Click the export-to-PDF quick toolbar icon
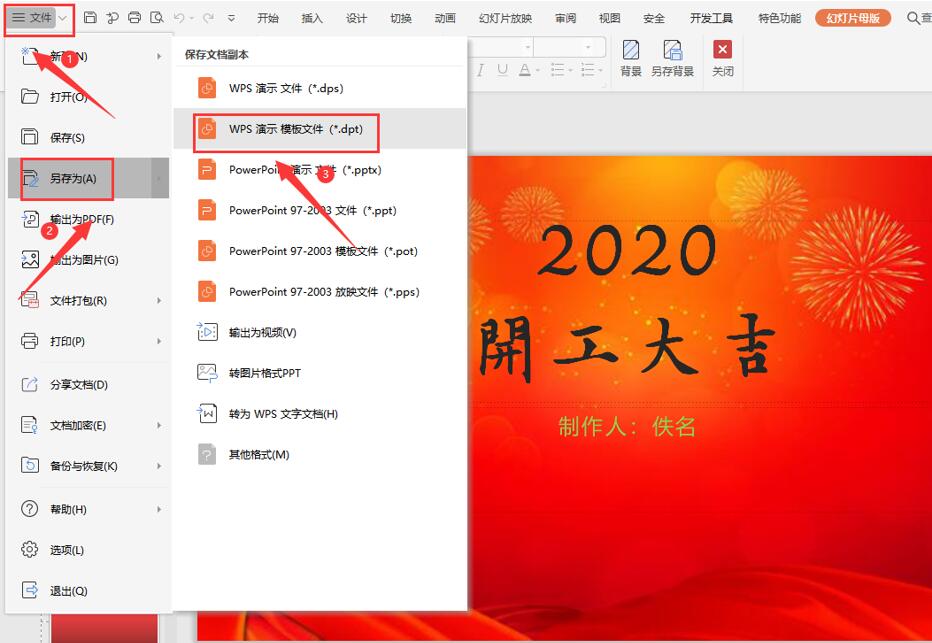The width and height of the screenshot is (932, 643). (x=112, y=18)
